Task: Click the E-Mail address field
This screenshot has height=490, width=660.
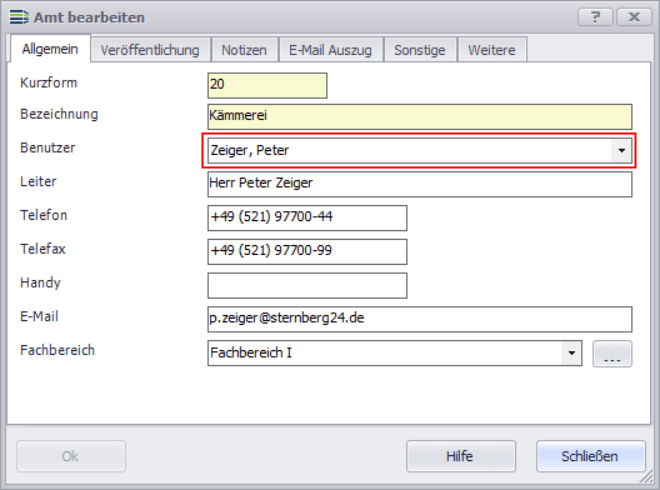Action: (420, 319)
